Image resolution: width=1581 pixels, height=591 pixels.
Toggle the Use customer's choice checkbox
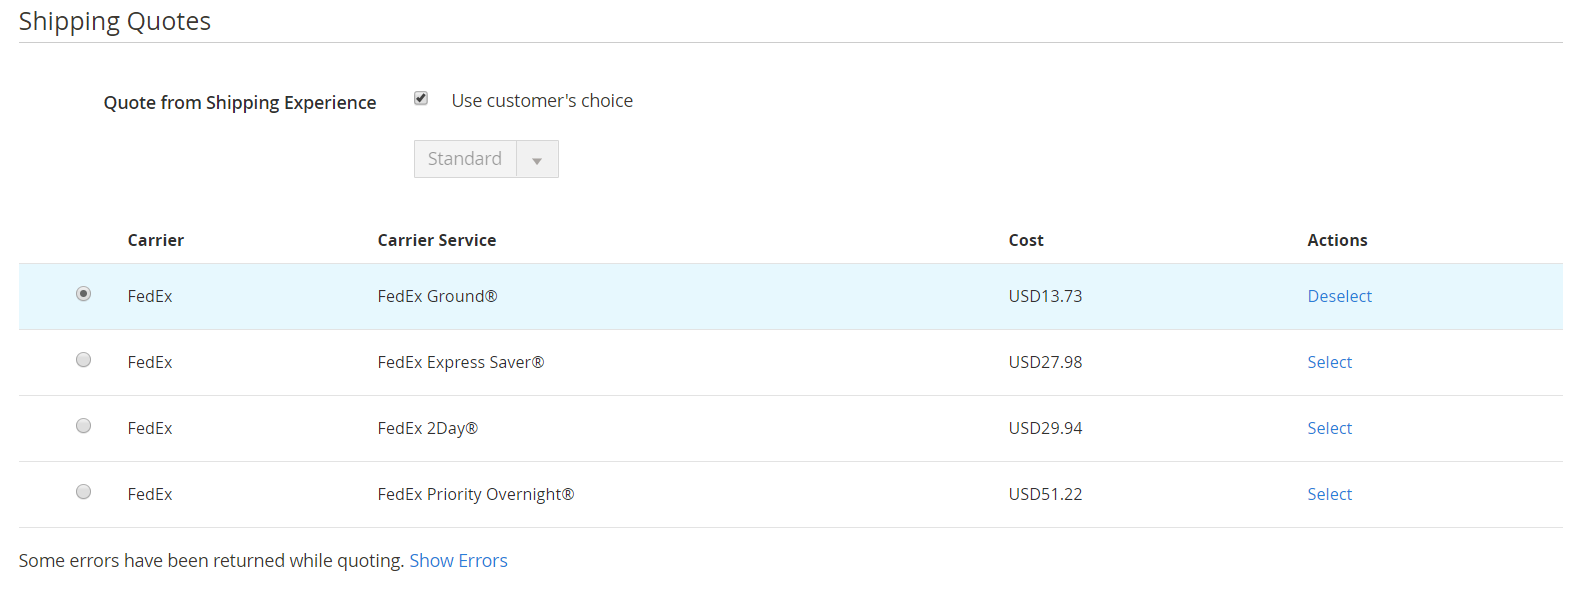coord(421,98)
